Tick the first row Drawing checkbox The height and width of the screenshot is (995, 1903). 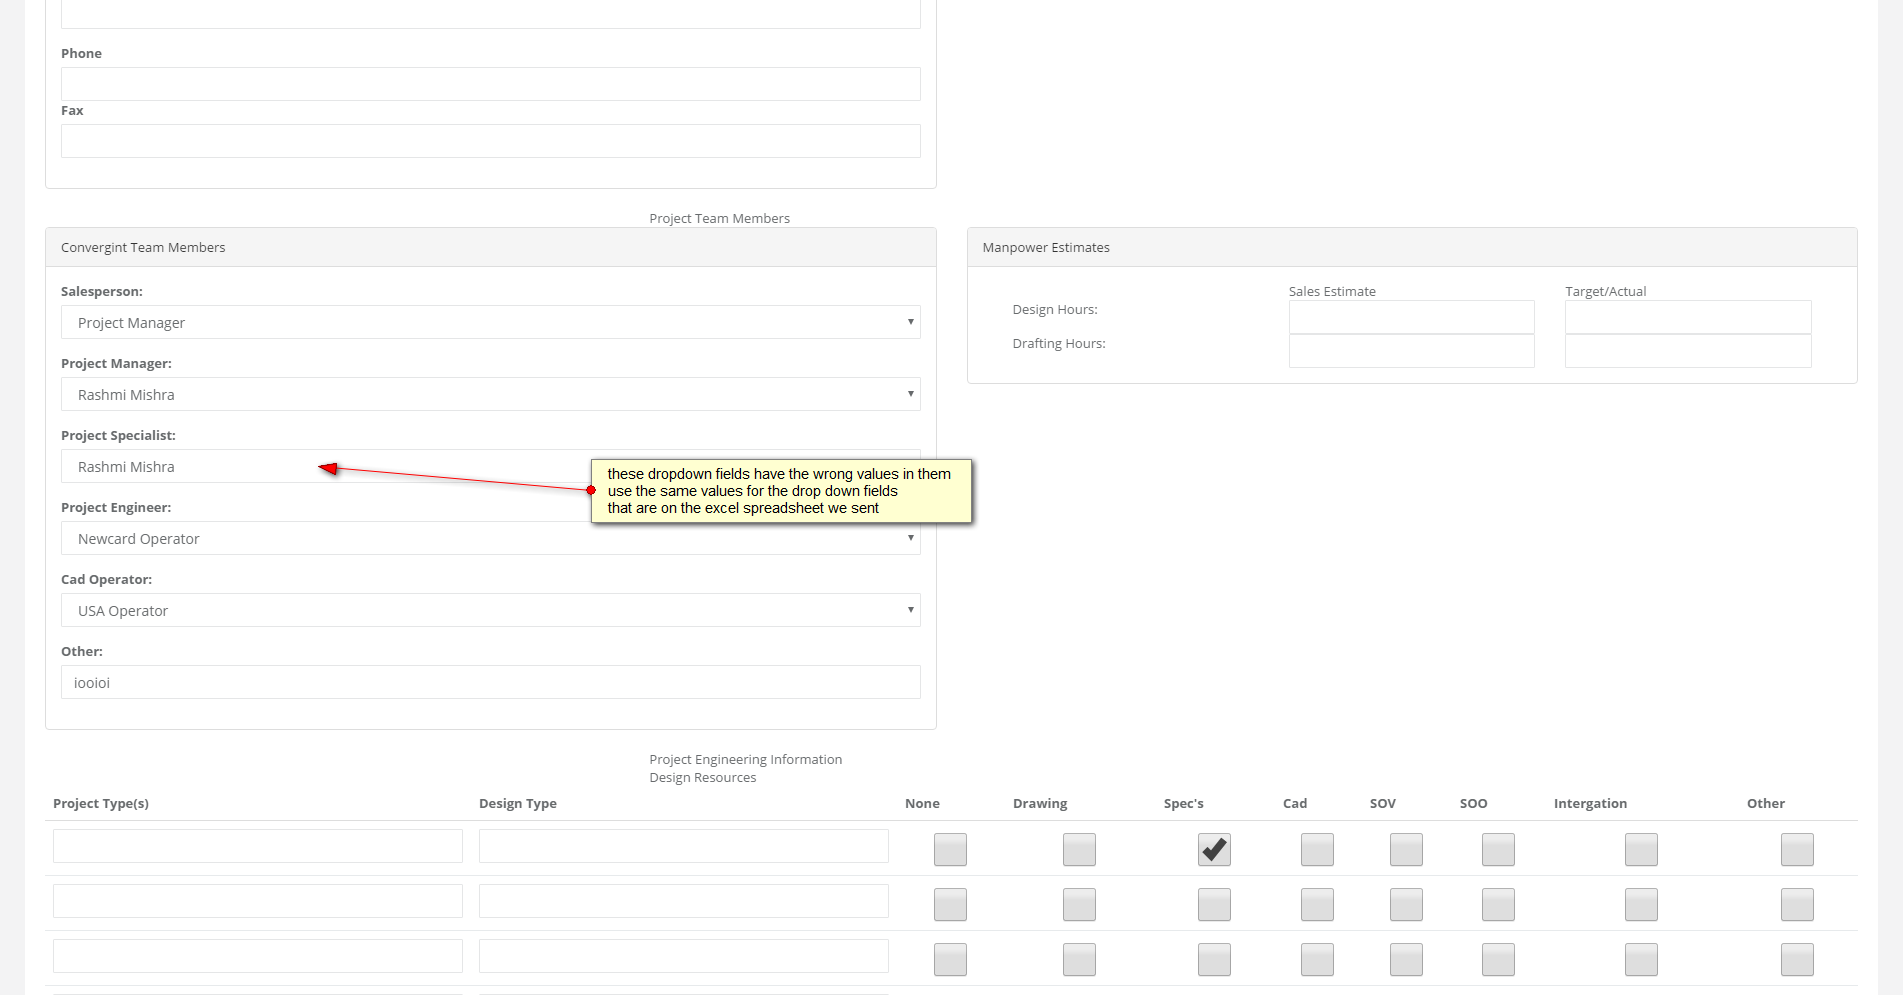point(1079,850)
